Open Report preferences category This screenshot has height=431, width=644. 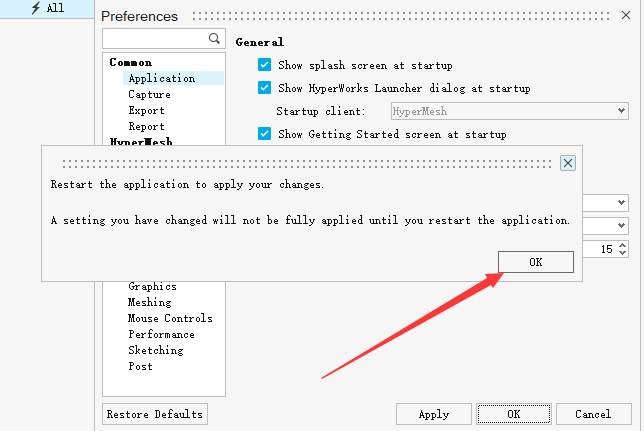(146, 126)
